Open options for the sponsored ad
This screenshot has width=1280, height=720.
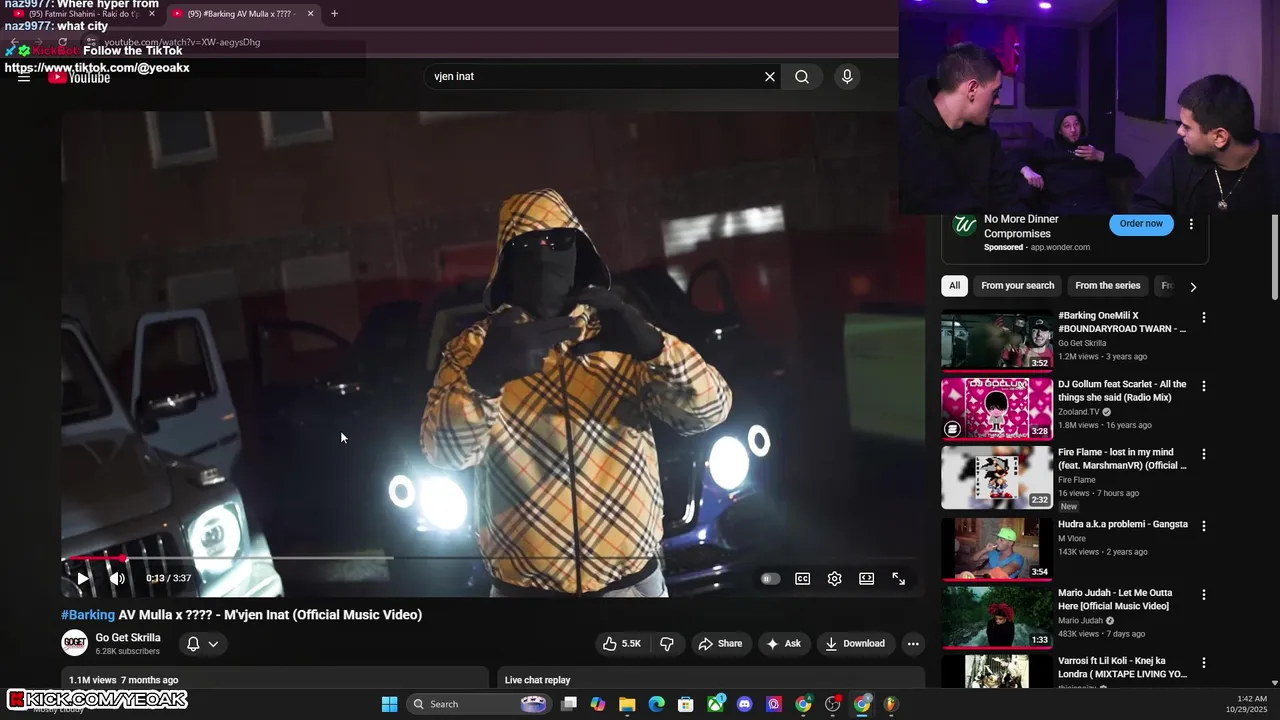pyautogui.click(x=1191, y=224)
